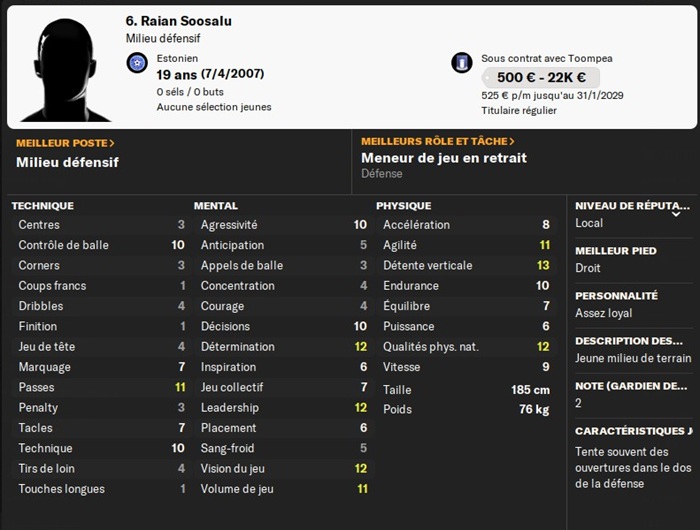Expand the Niveau de Réputation dropdown chevron
700x530 pixels.
[676, 213]
